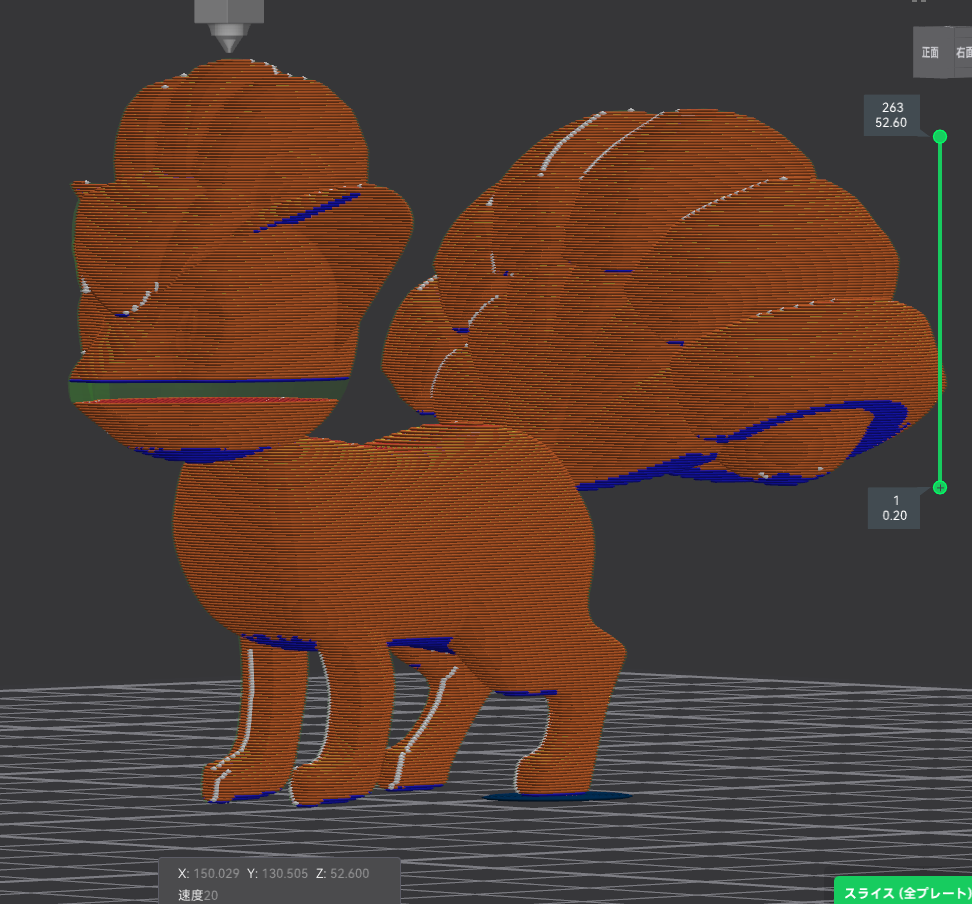972x904 pixels.
Task: Click the green vertical layer slider track
Action: pos(940,312)
